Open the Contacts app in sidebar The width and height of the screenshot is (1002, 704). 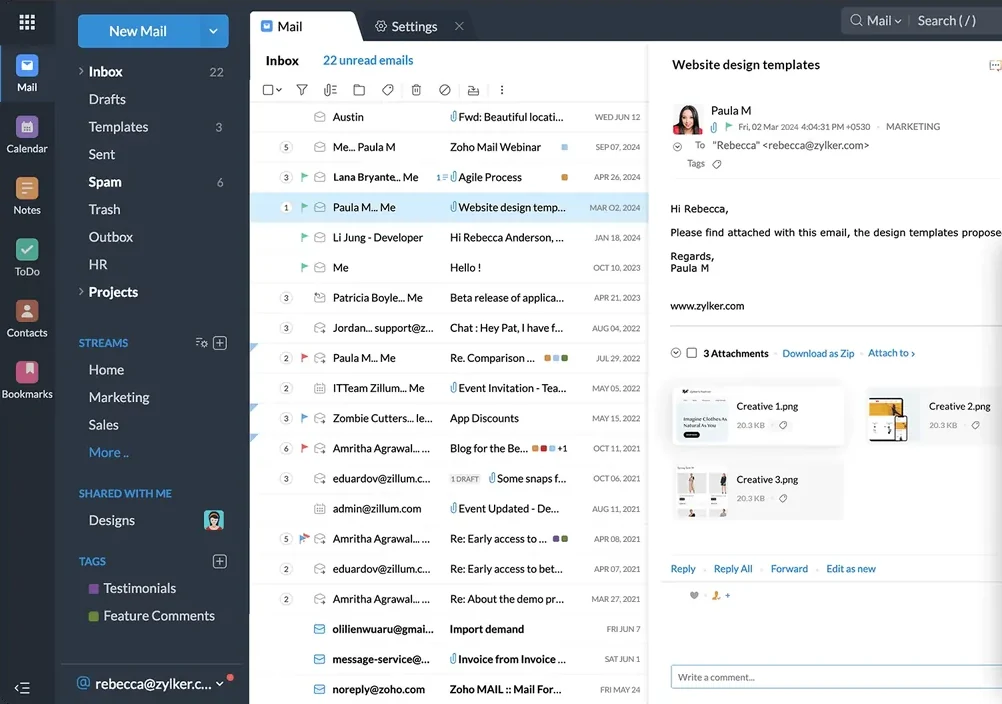(x=27, y=319)
